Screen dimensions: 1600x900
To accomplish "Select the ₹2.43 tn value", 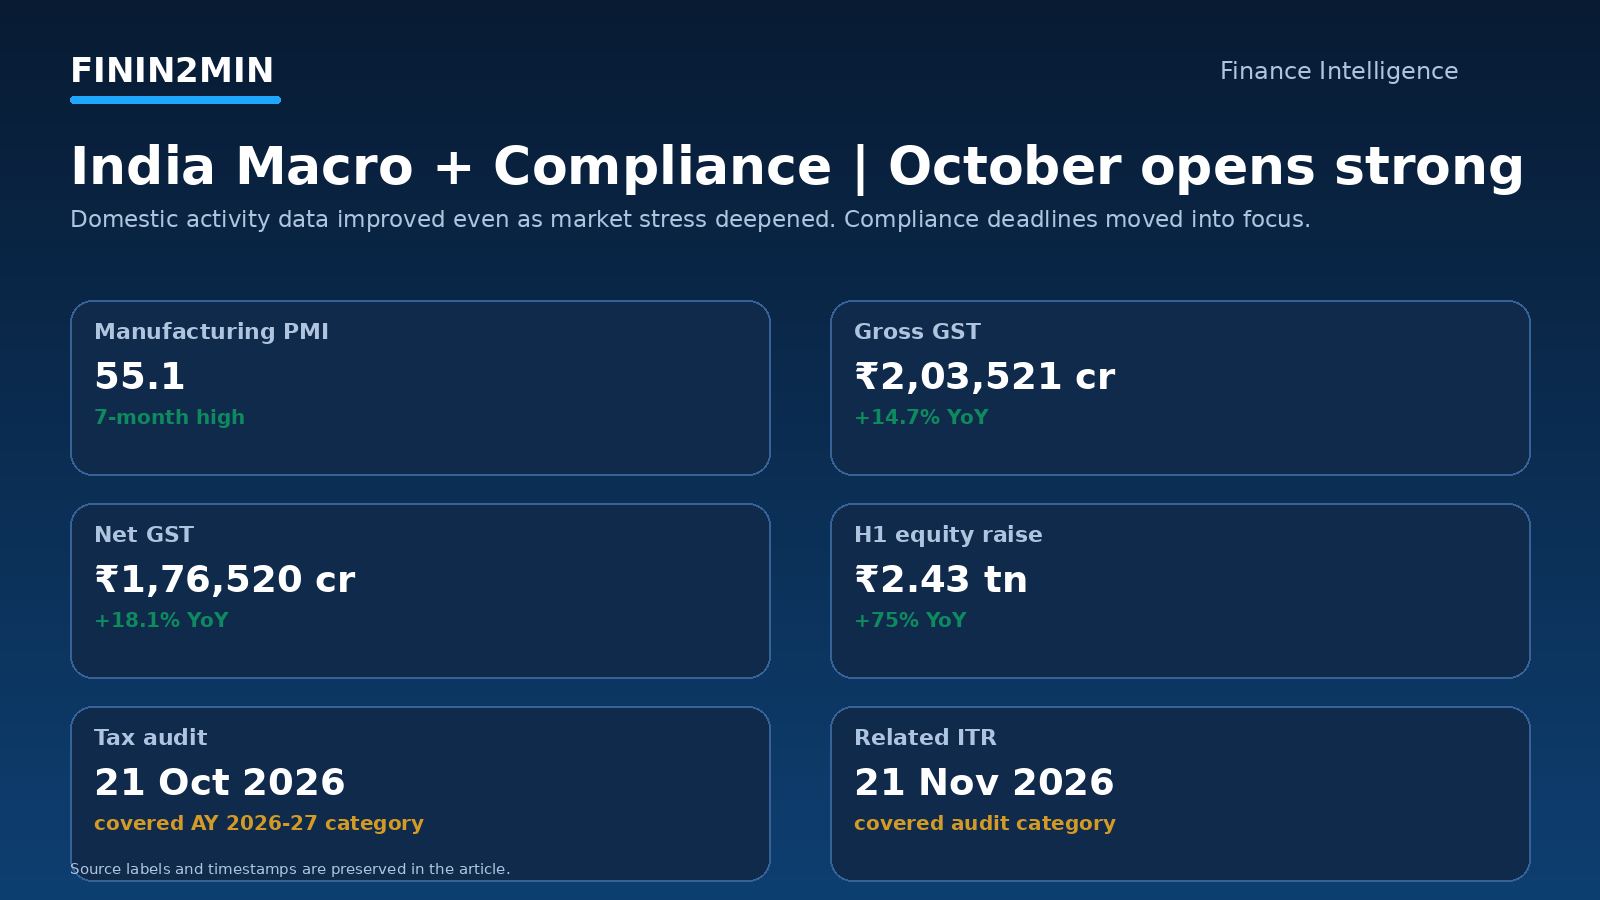I will (x=940, y=580).
